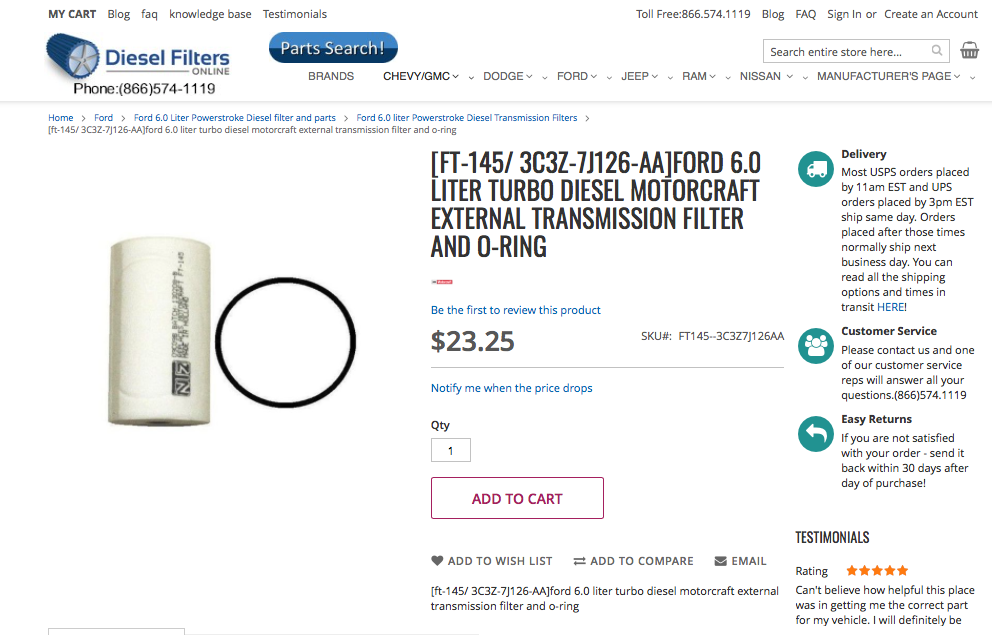Open the Notify me when price drops link

click(x=511, y=388)
